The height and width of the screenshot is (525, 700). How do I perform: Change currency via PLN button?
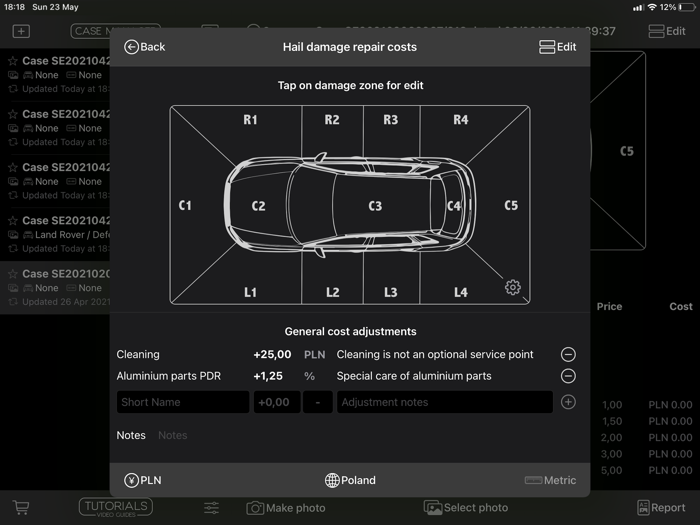143,480
